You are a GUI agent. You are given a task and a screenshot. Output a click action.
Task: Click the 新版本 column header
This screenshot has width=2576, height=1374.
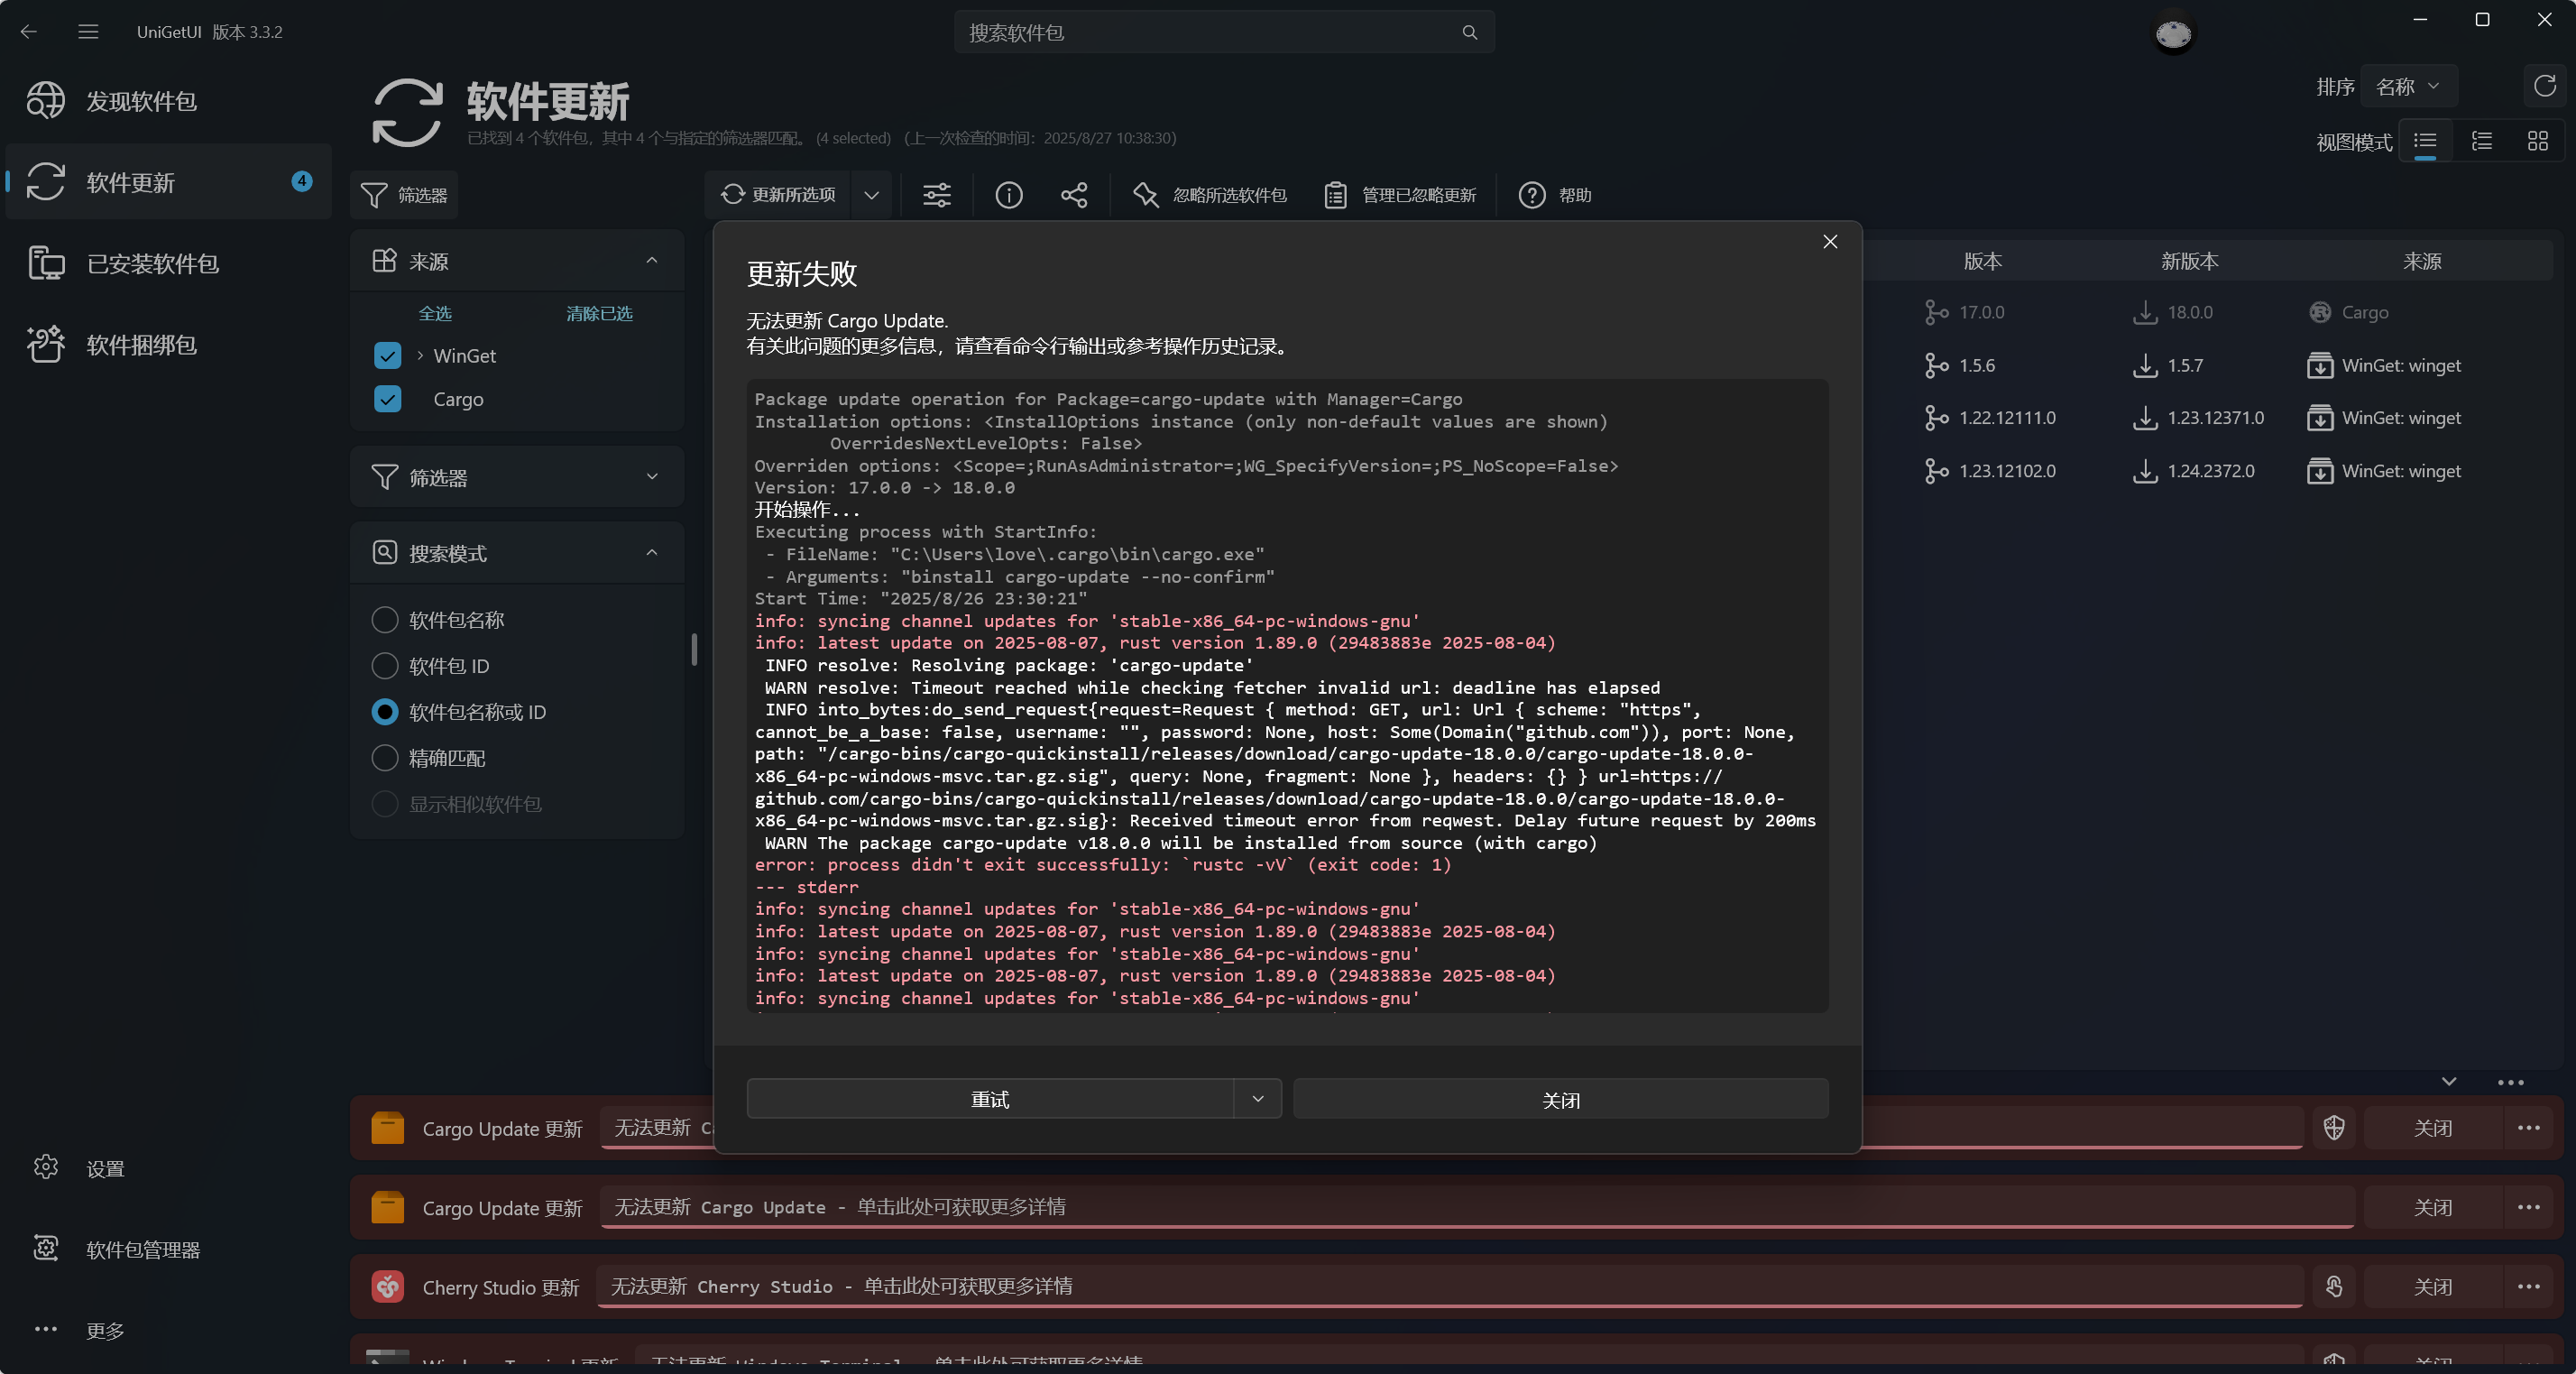[x=2189, y=261]
